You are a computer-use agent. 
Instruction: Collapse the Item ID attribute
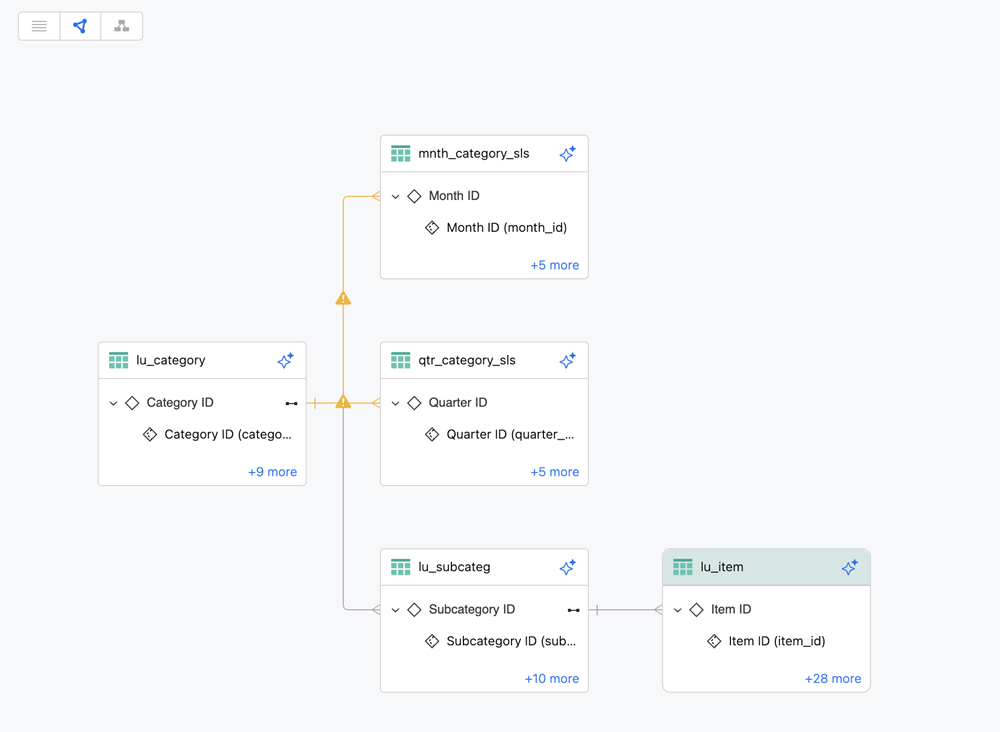coord(678,610)
